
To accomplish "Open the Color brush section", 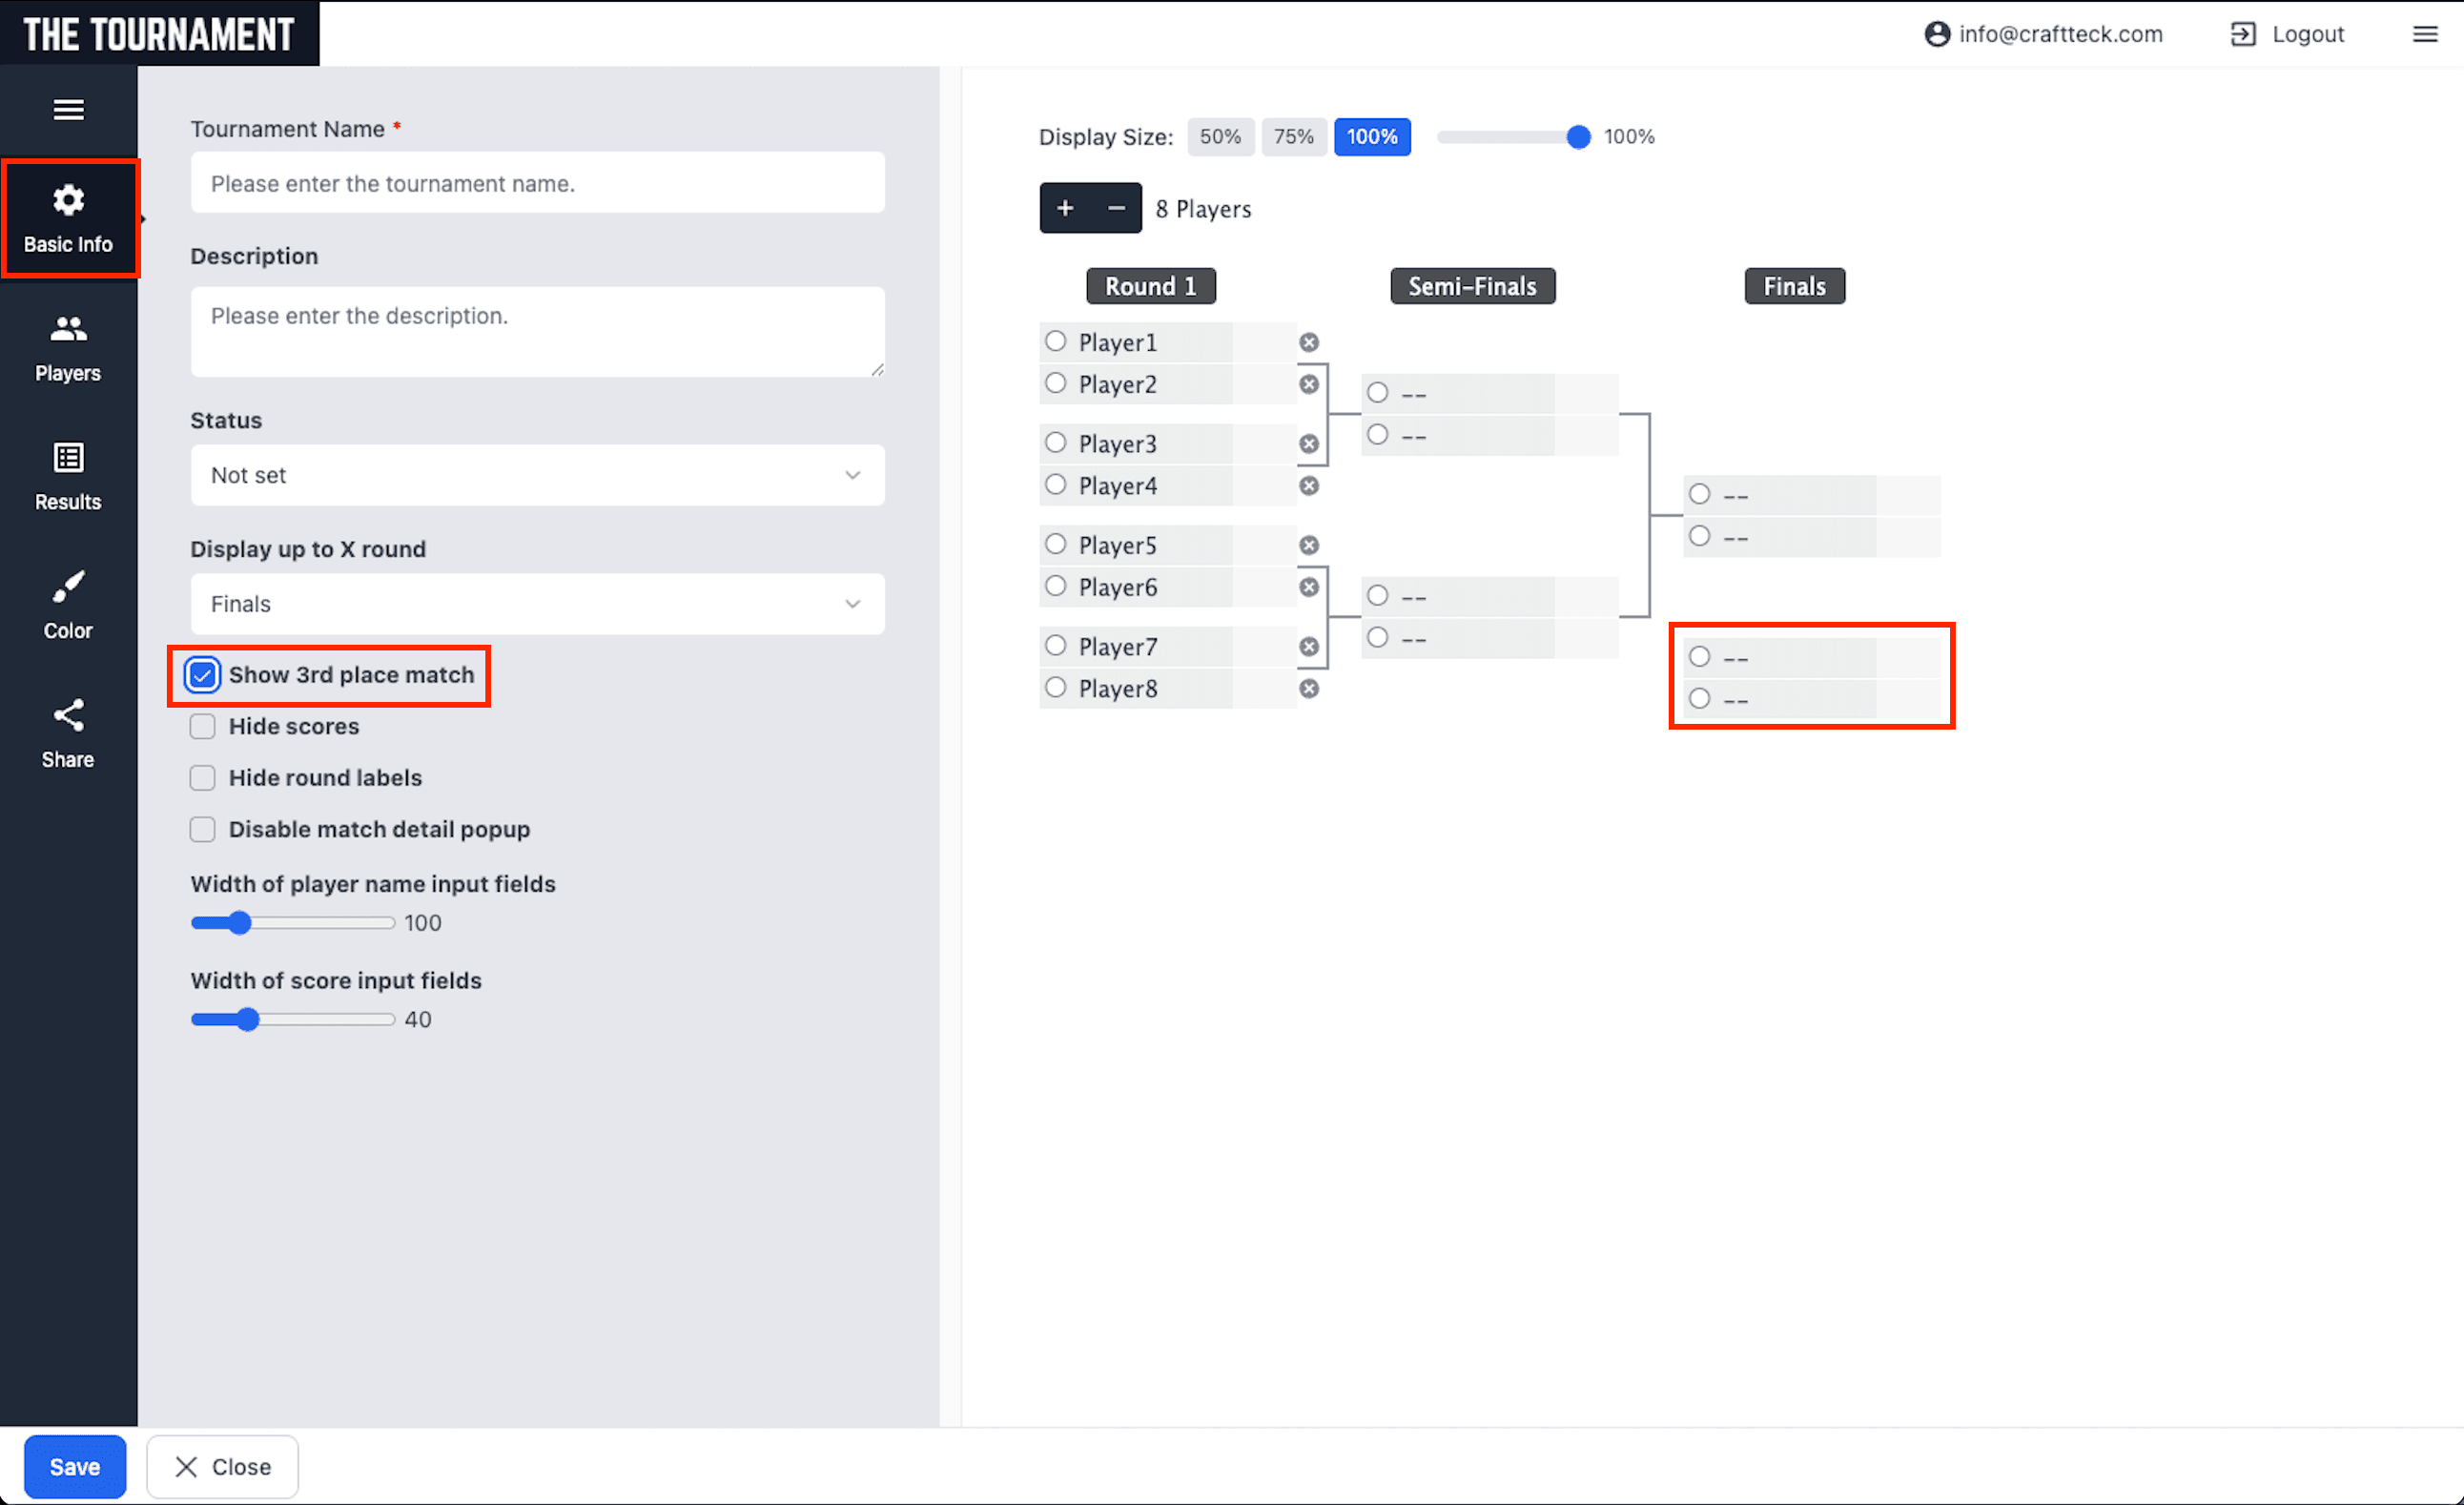I will [x=68, y=604].
